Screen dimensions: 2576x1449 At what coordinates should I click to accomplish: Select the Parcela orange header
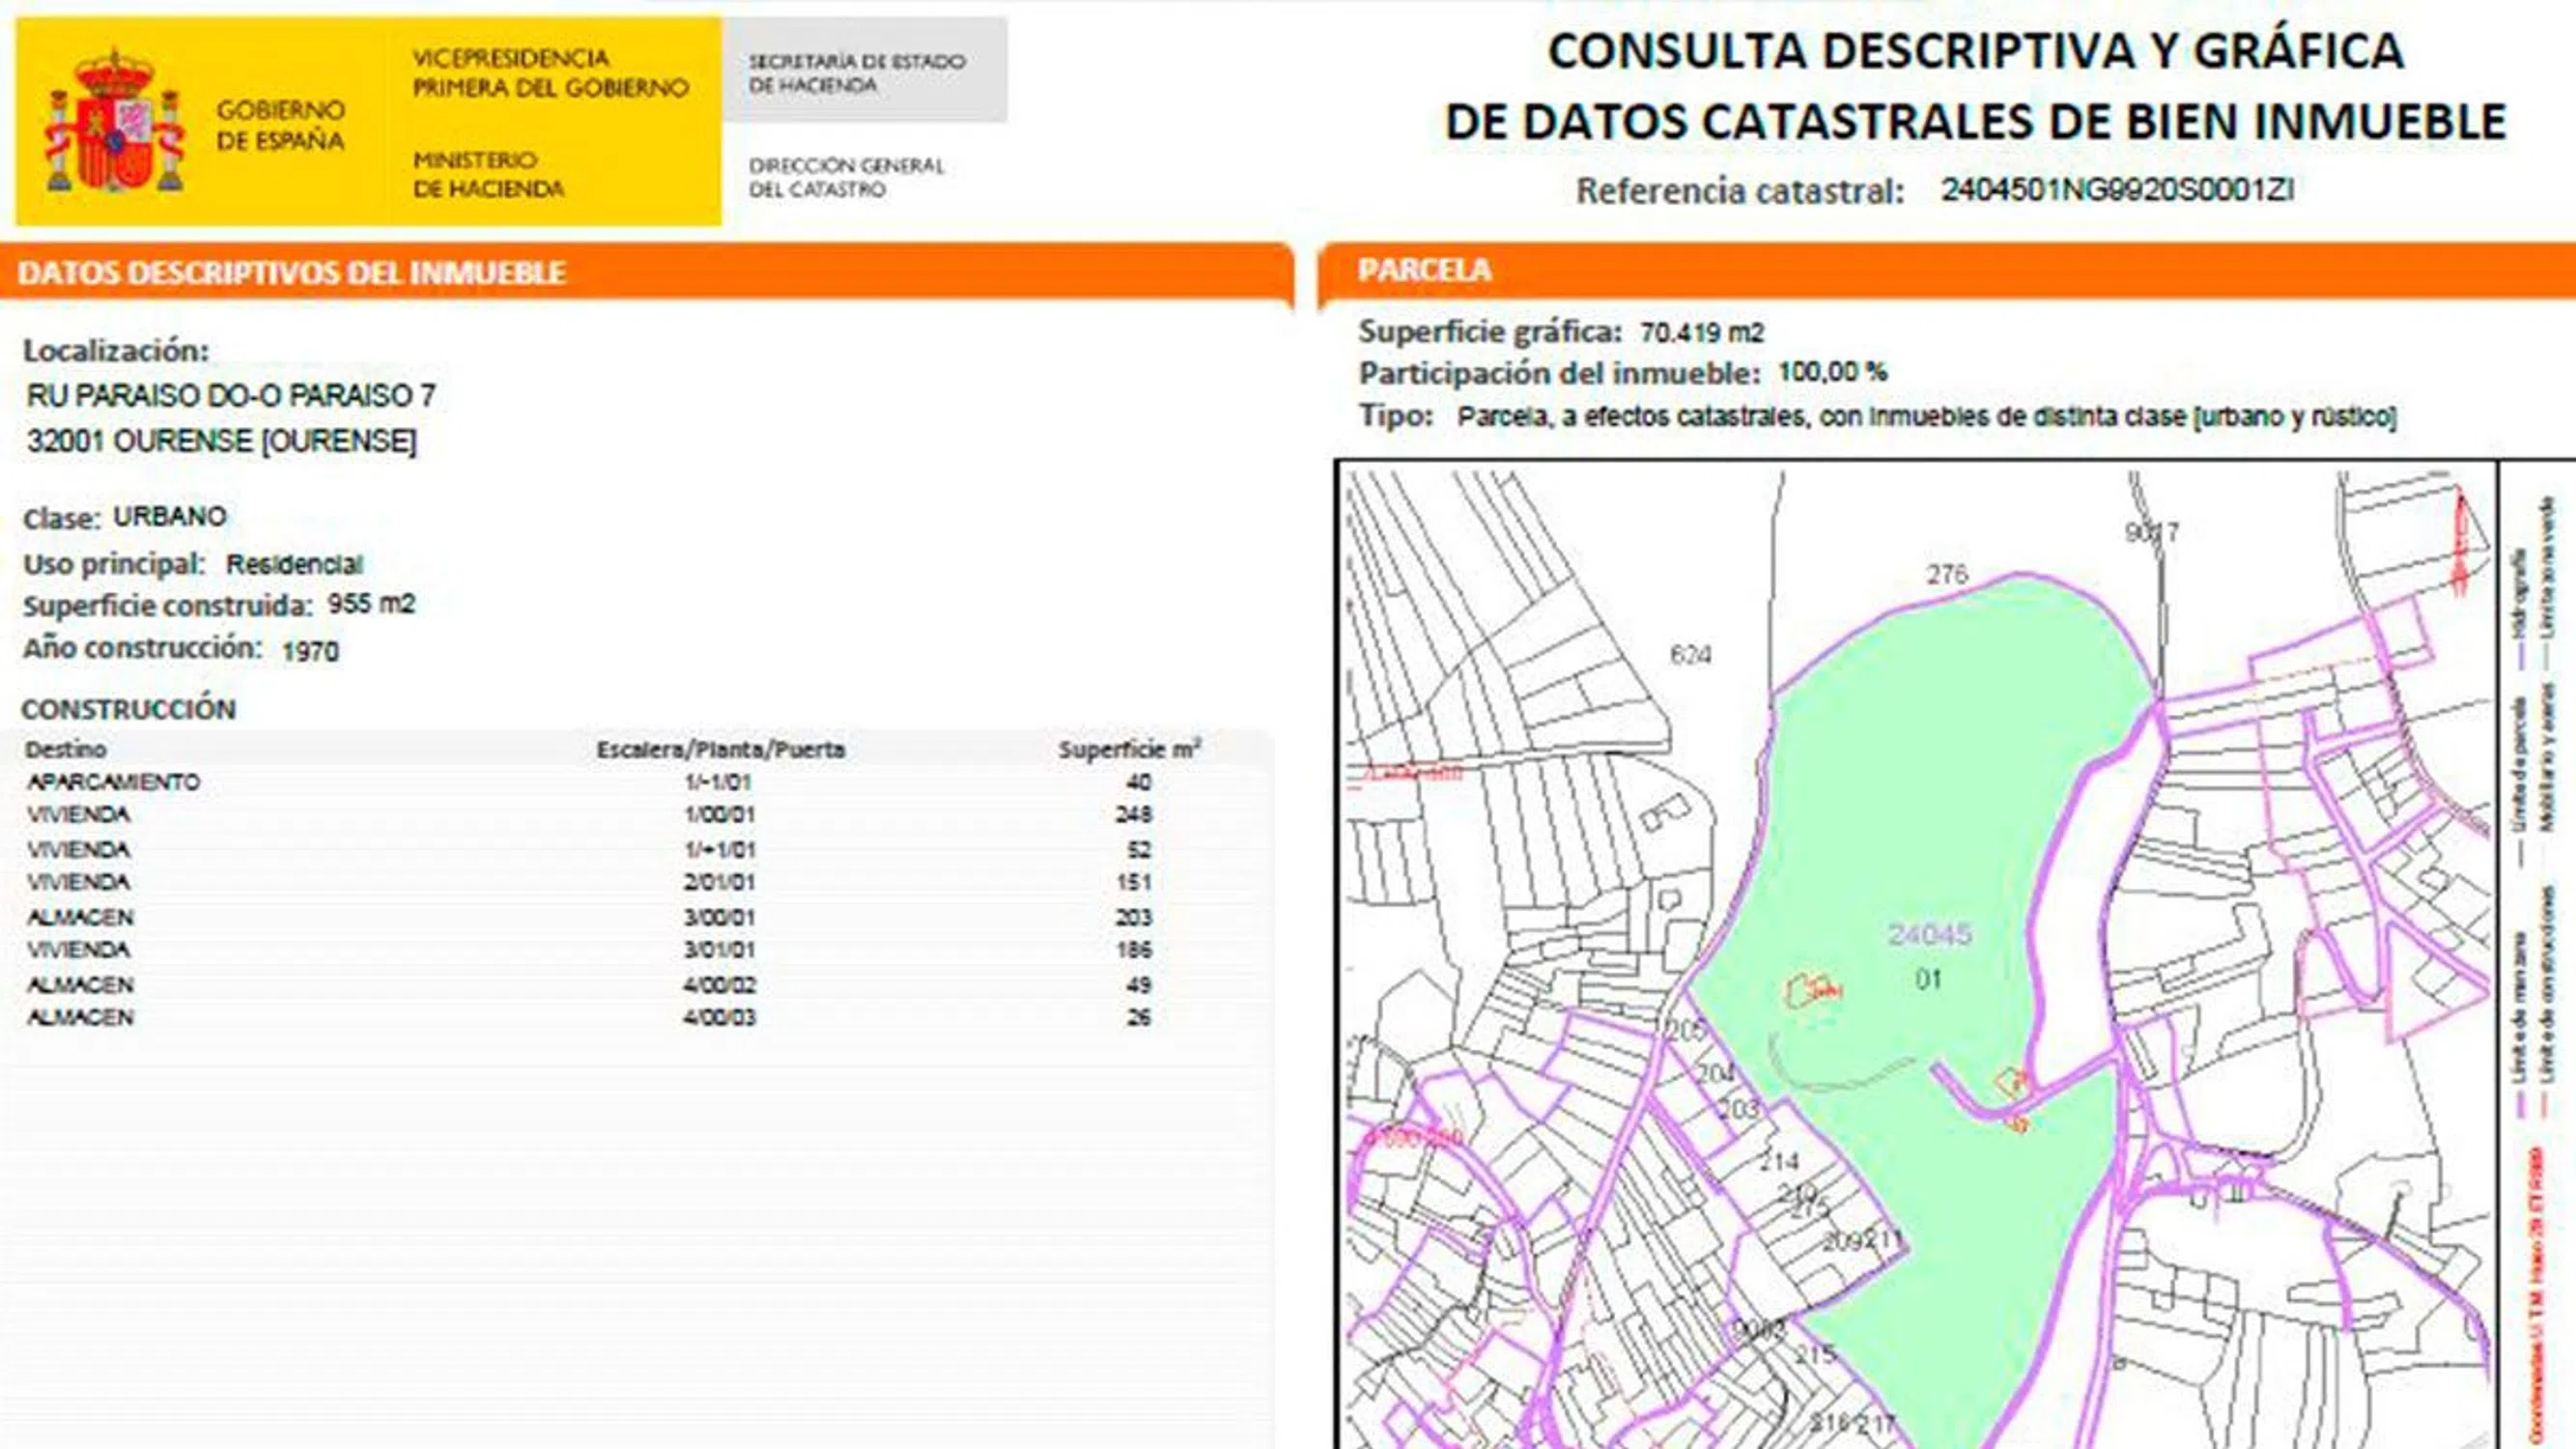click(1424, 270)
